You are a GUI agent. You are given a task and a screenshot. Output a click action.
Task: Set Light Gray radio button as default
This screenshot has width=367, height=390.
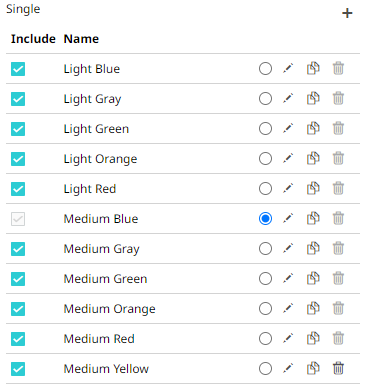[x=265, y=99]
